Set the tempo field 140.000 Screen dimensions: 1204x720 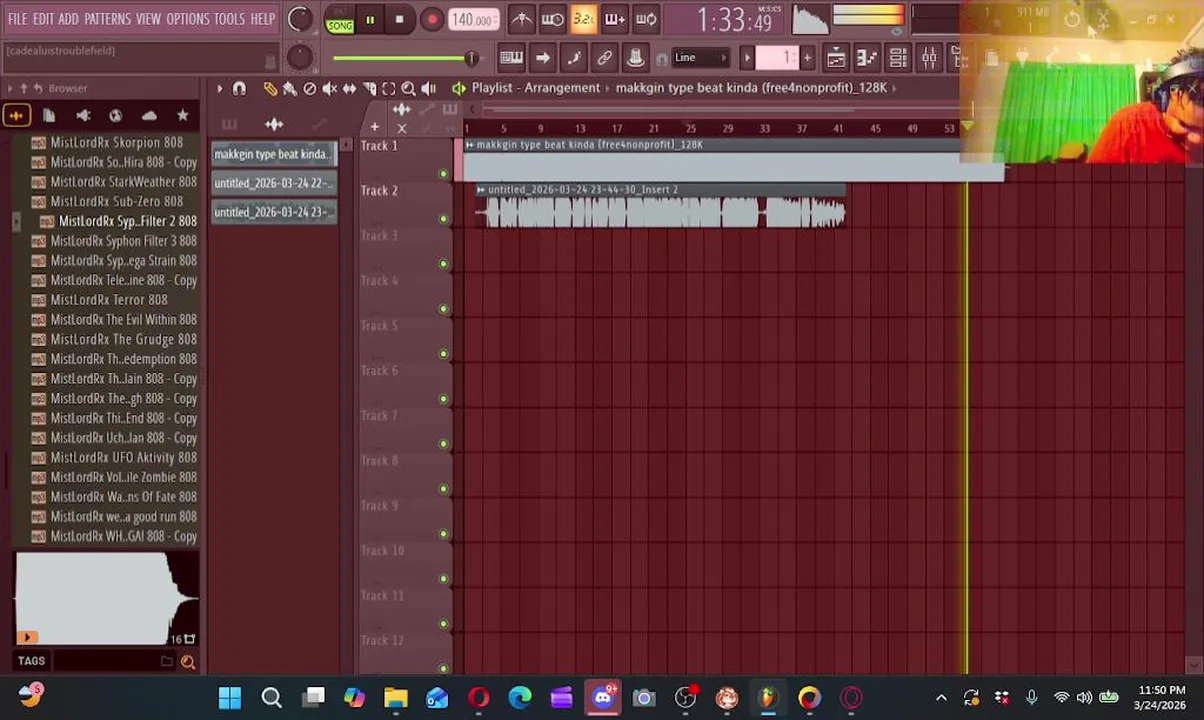pyautogui.click(x=472, y=20)
